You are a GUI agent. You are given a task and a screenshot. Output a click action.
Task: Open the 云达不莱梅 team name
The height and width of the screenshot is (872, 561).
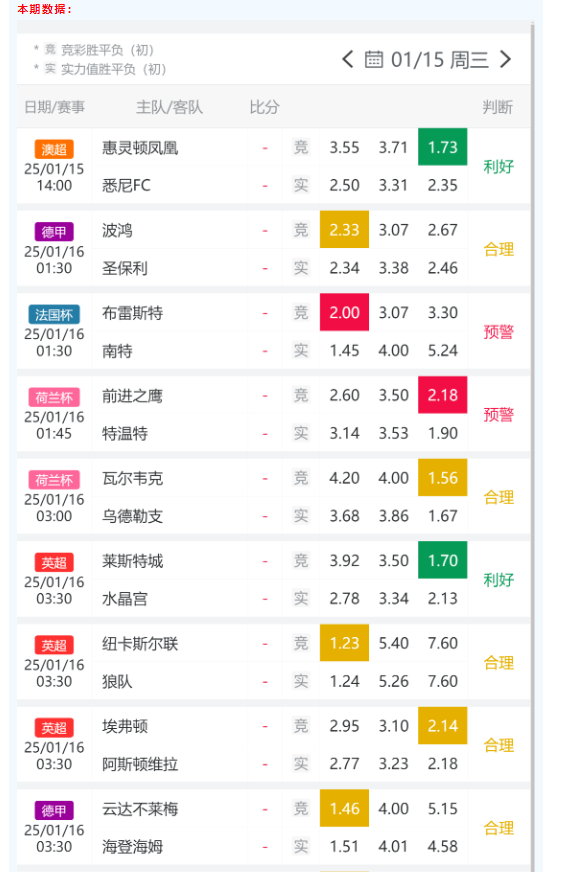(x=140, y=809)
